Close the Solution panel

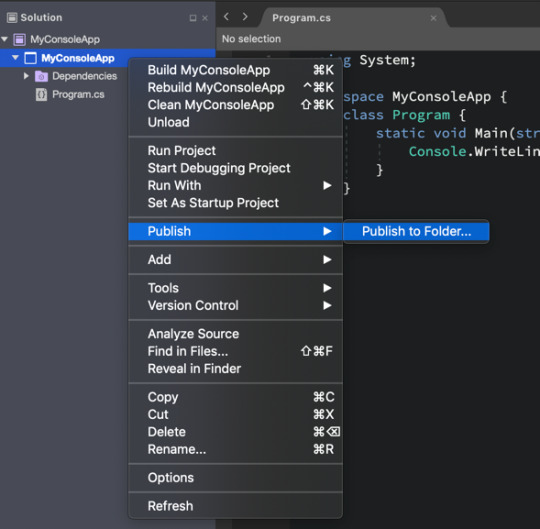[x=205, y=18]
